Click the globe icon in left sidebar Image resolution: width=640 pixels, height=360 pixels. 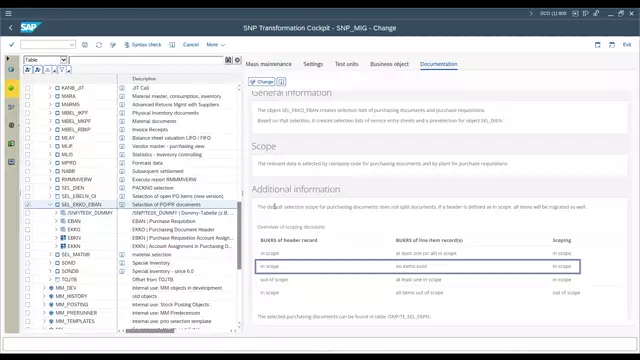(11, 70)
